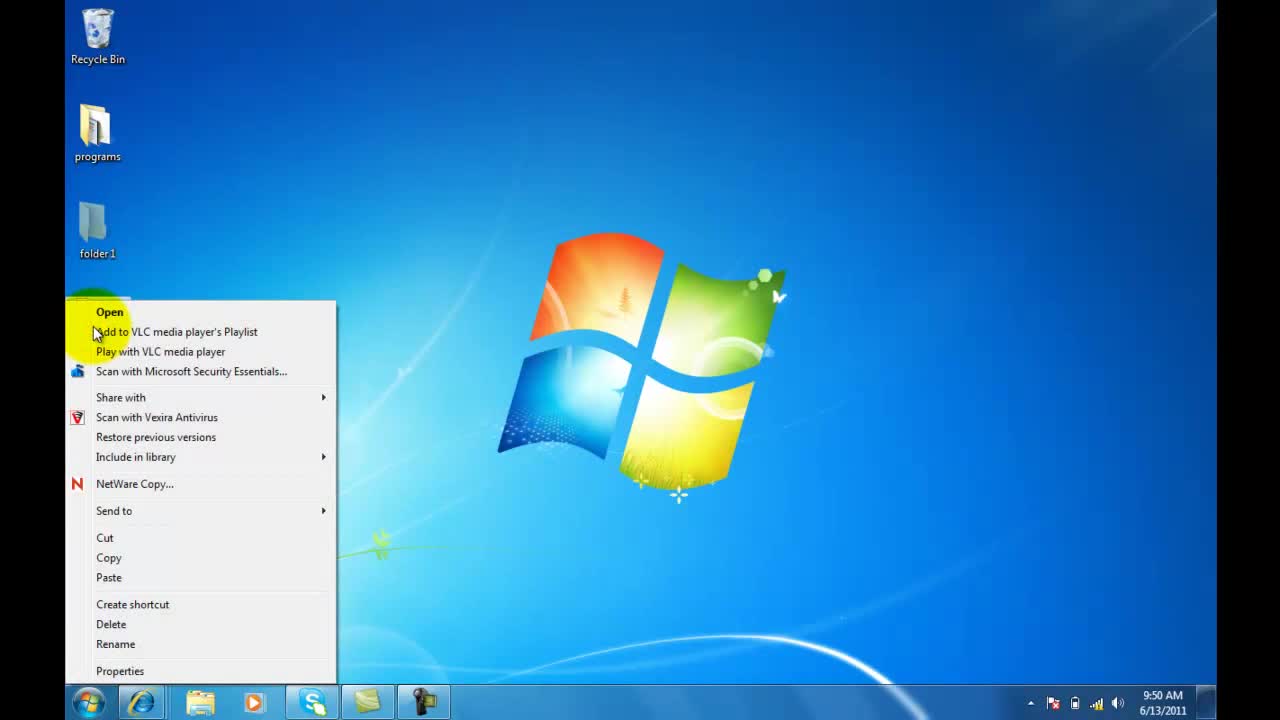Open the network signal tray icon
The width and height of the screenshot is (1280, 720).
1097,703
